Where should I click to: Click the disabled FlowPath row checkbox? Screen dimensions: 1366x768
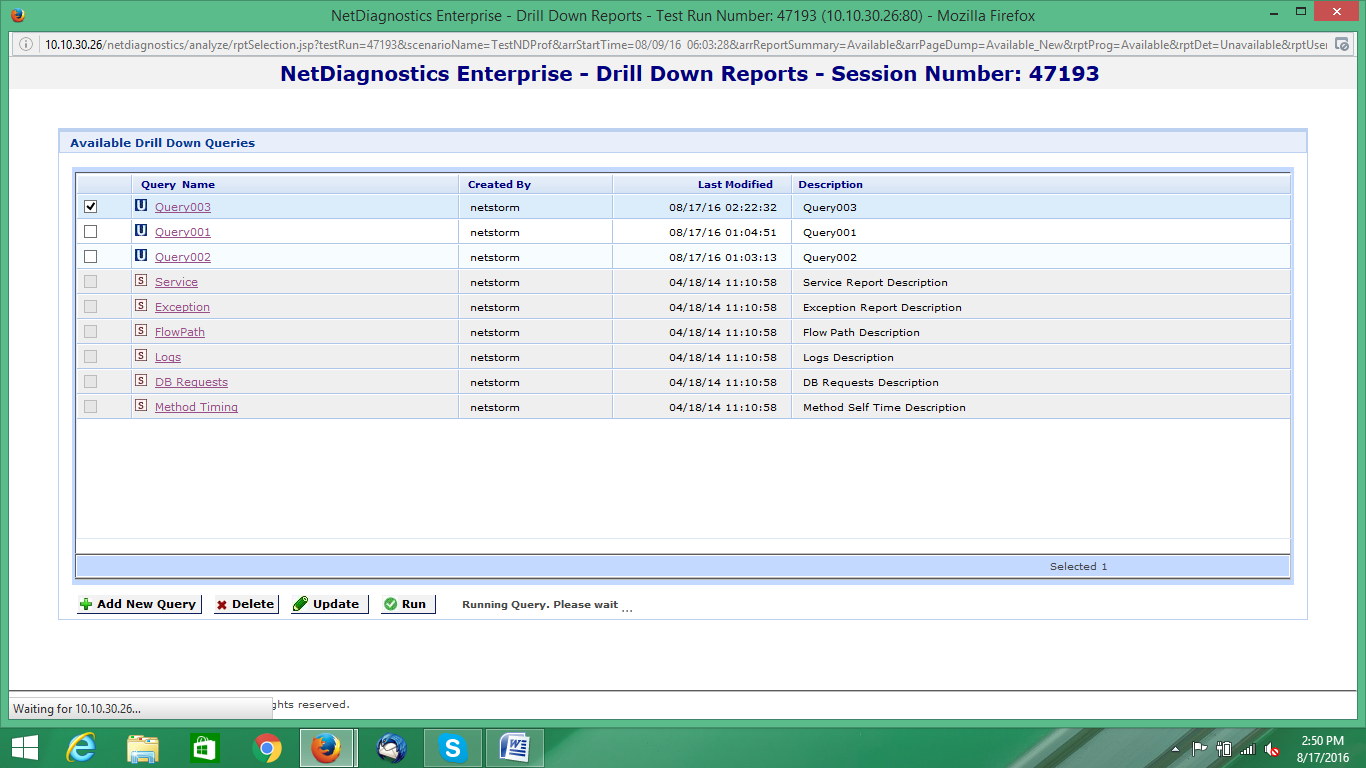[x=91, y=331]
